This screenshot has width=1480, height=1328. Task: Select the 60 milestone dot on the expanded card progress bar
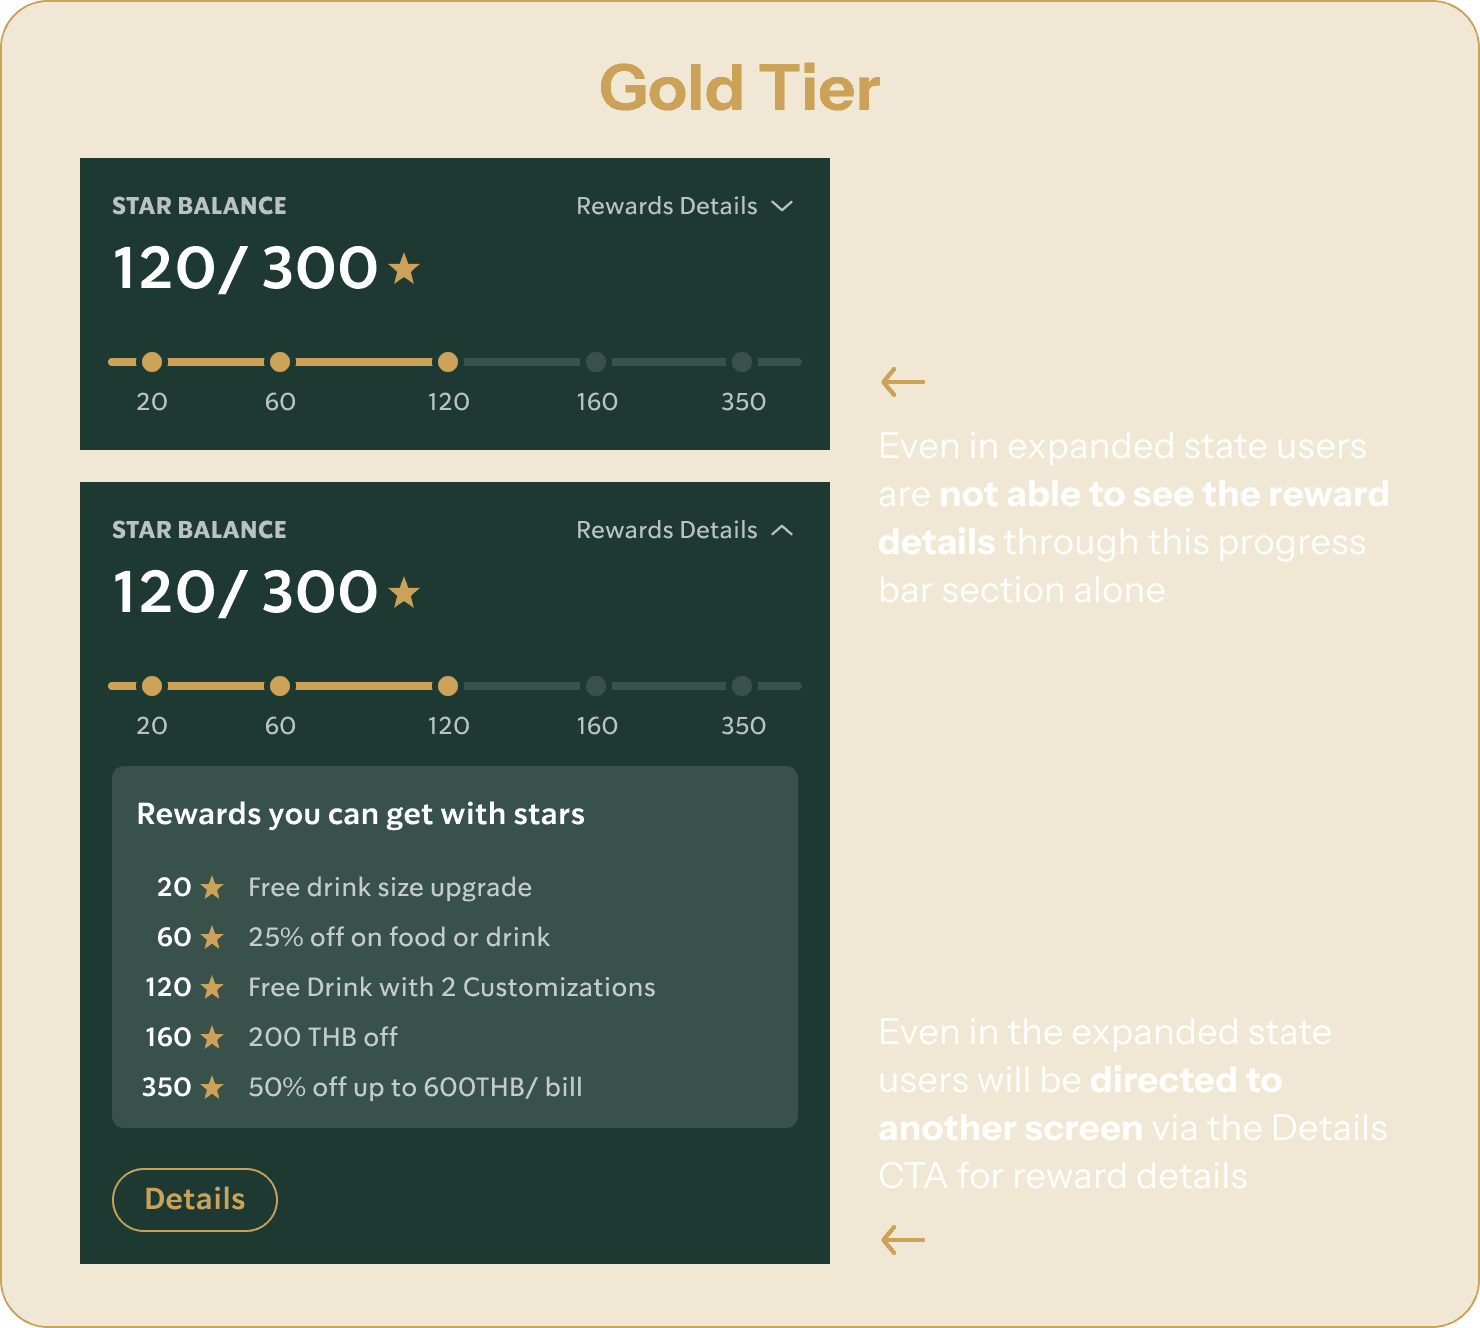(280, 686)
